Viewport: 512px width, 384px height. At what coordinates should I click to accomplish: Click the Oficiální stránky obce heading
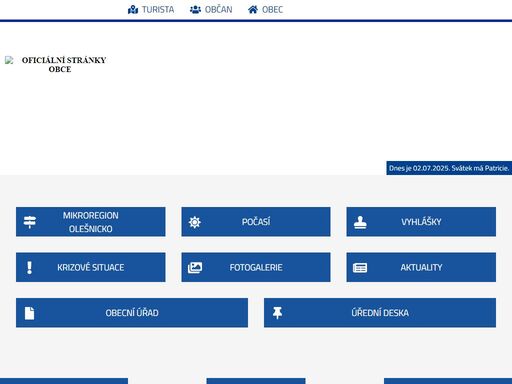point(64,65)
